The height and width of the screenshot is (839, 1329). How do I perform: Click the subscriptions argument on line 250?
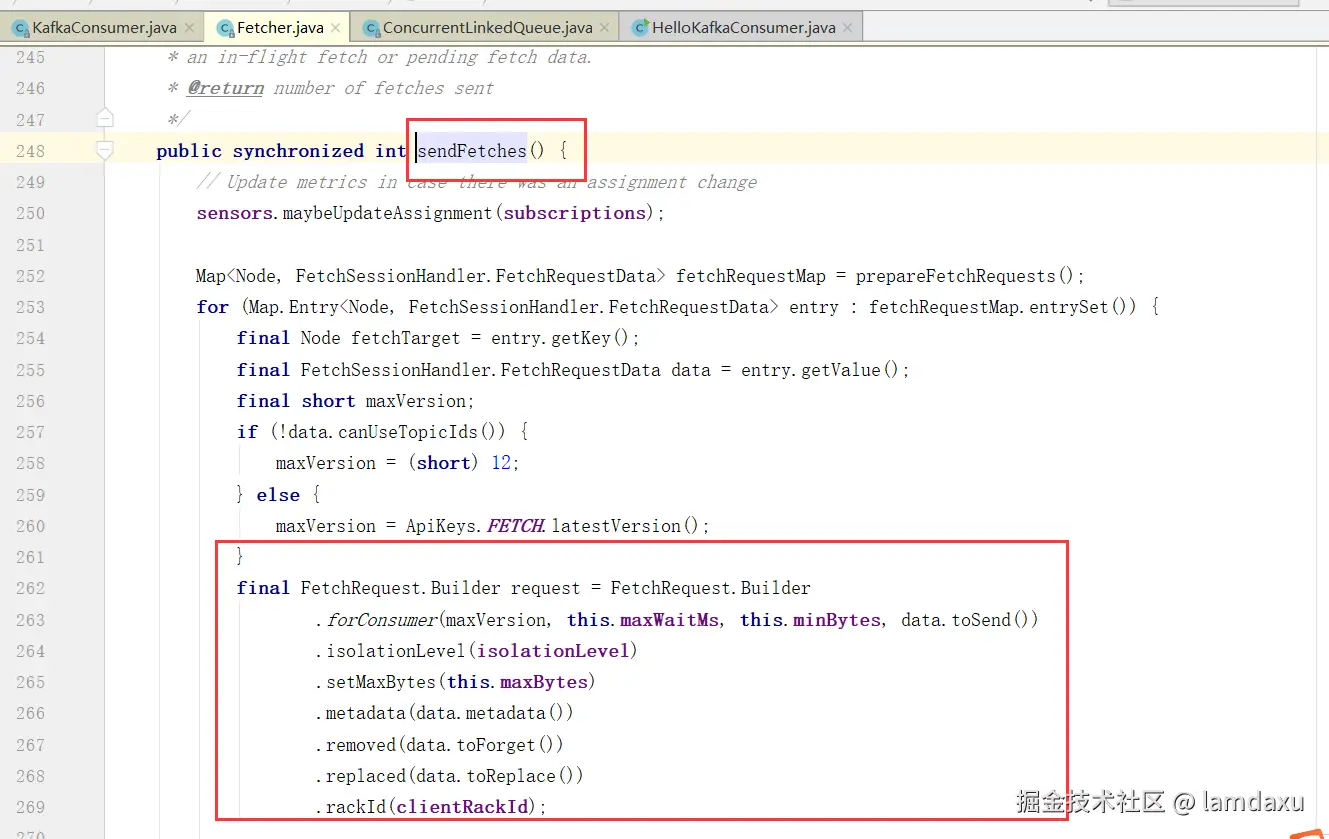[x=575, y=213]
